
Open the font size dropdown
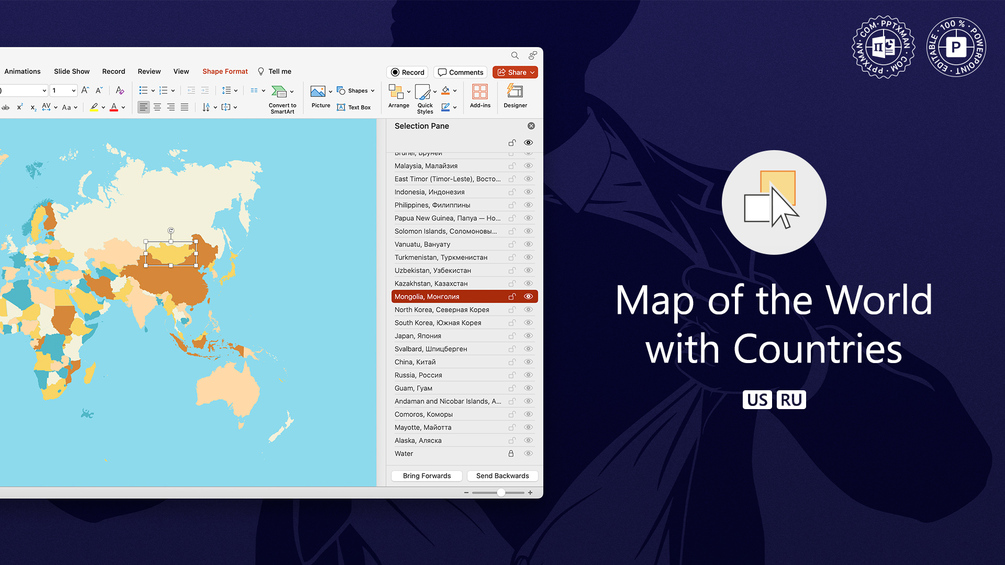(x=72, y=90)
